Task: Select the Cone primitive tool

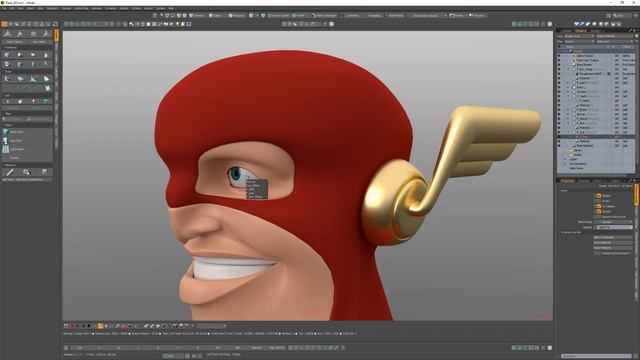Action: [x=46, y=54]
